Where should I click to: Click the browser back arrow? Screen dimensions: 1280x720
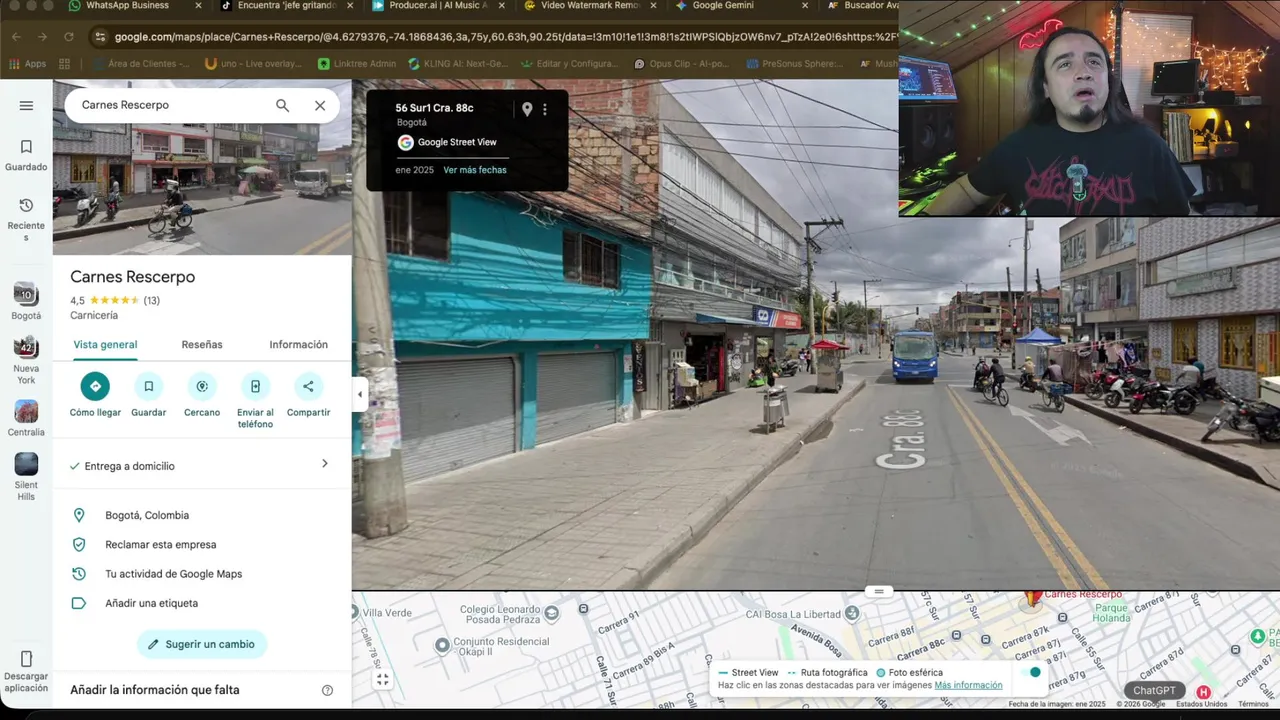(x=16, y=37)
